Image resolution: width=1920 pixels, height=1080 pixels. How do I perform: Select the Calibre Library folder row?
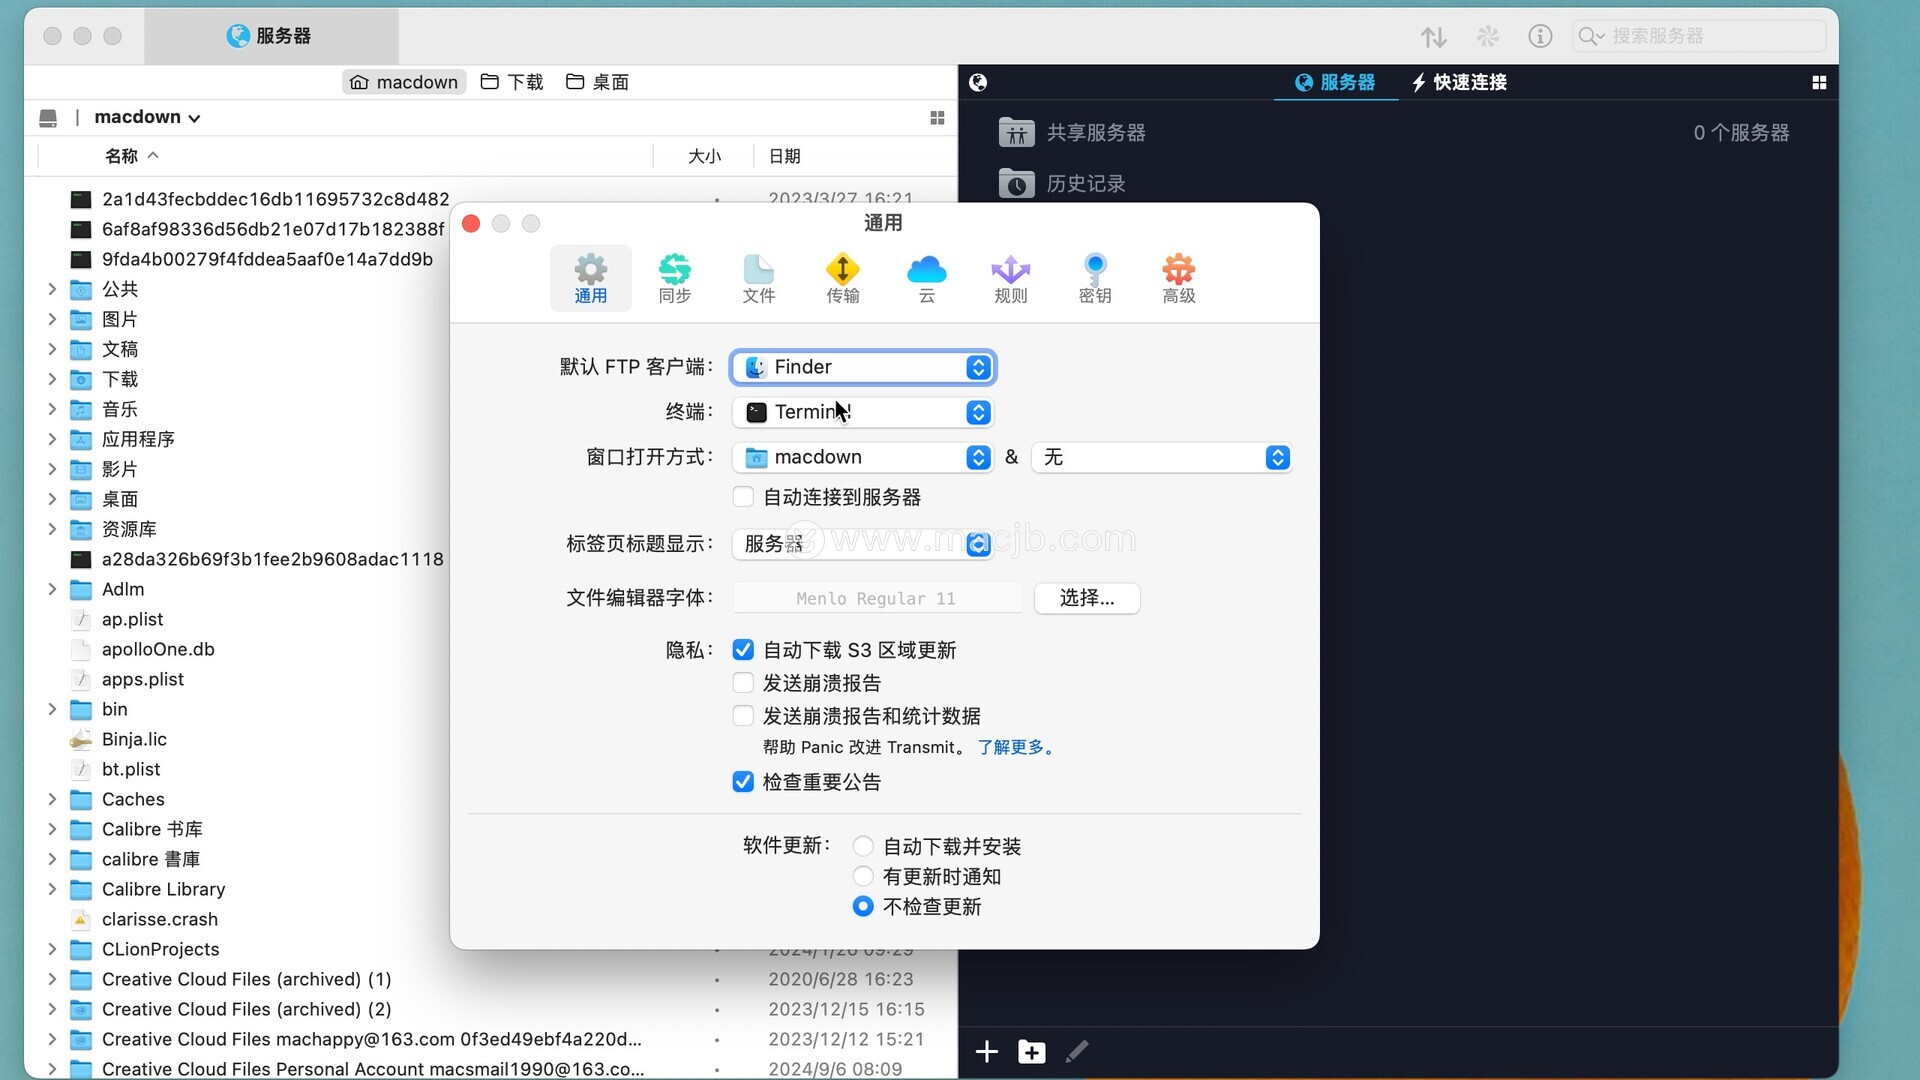click(163, 889)
